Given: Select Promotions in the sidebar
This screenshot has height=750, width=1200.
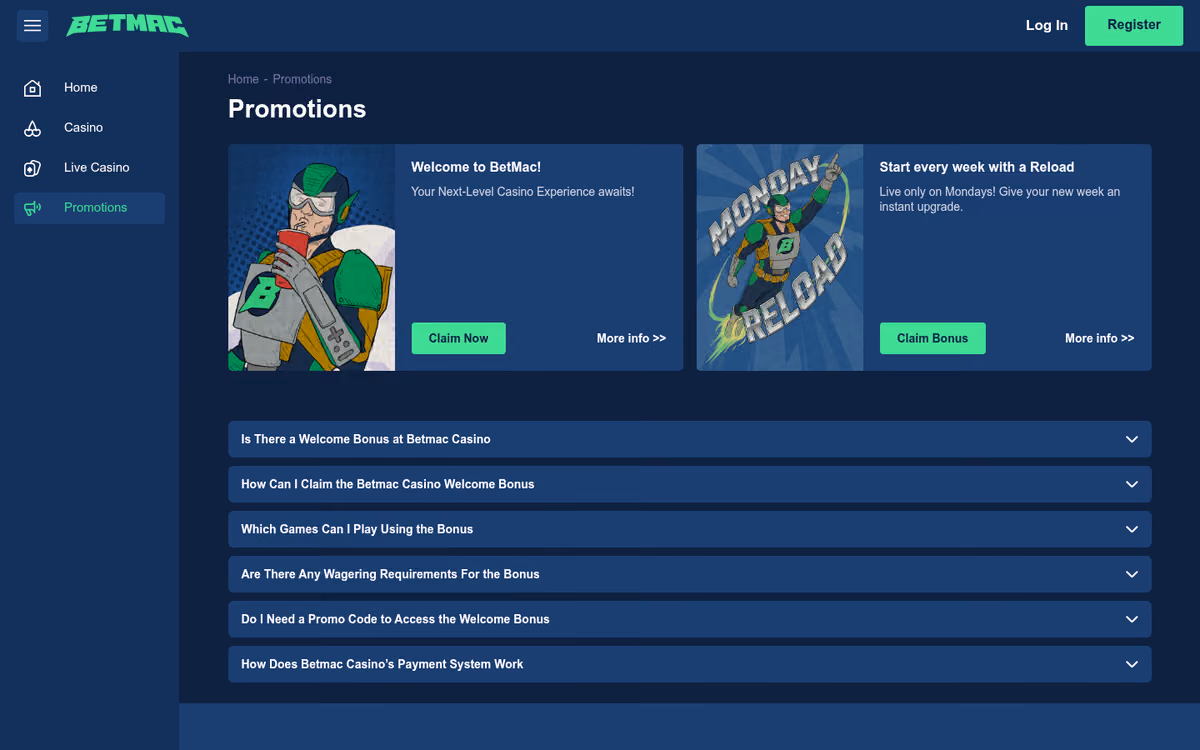Looking at the screenshot, I should point(89,208).
